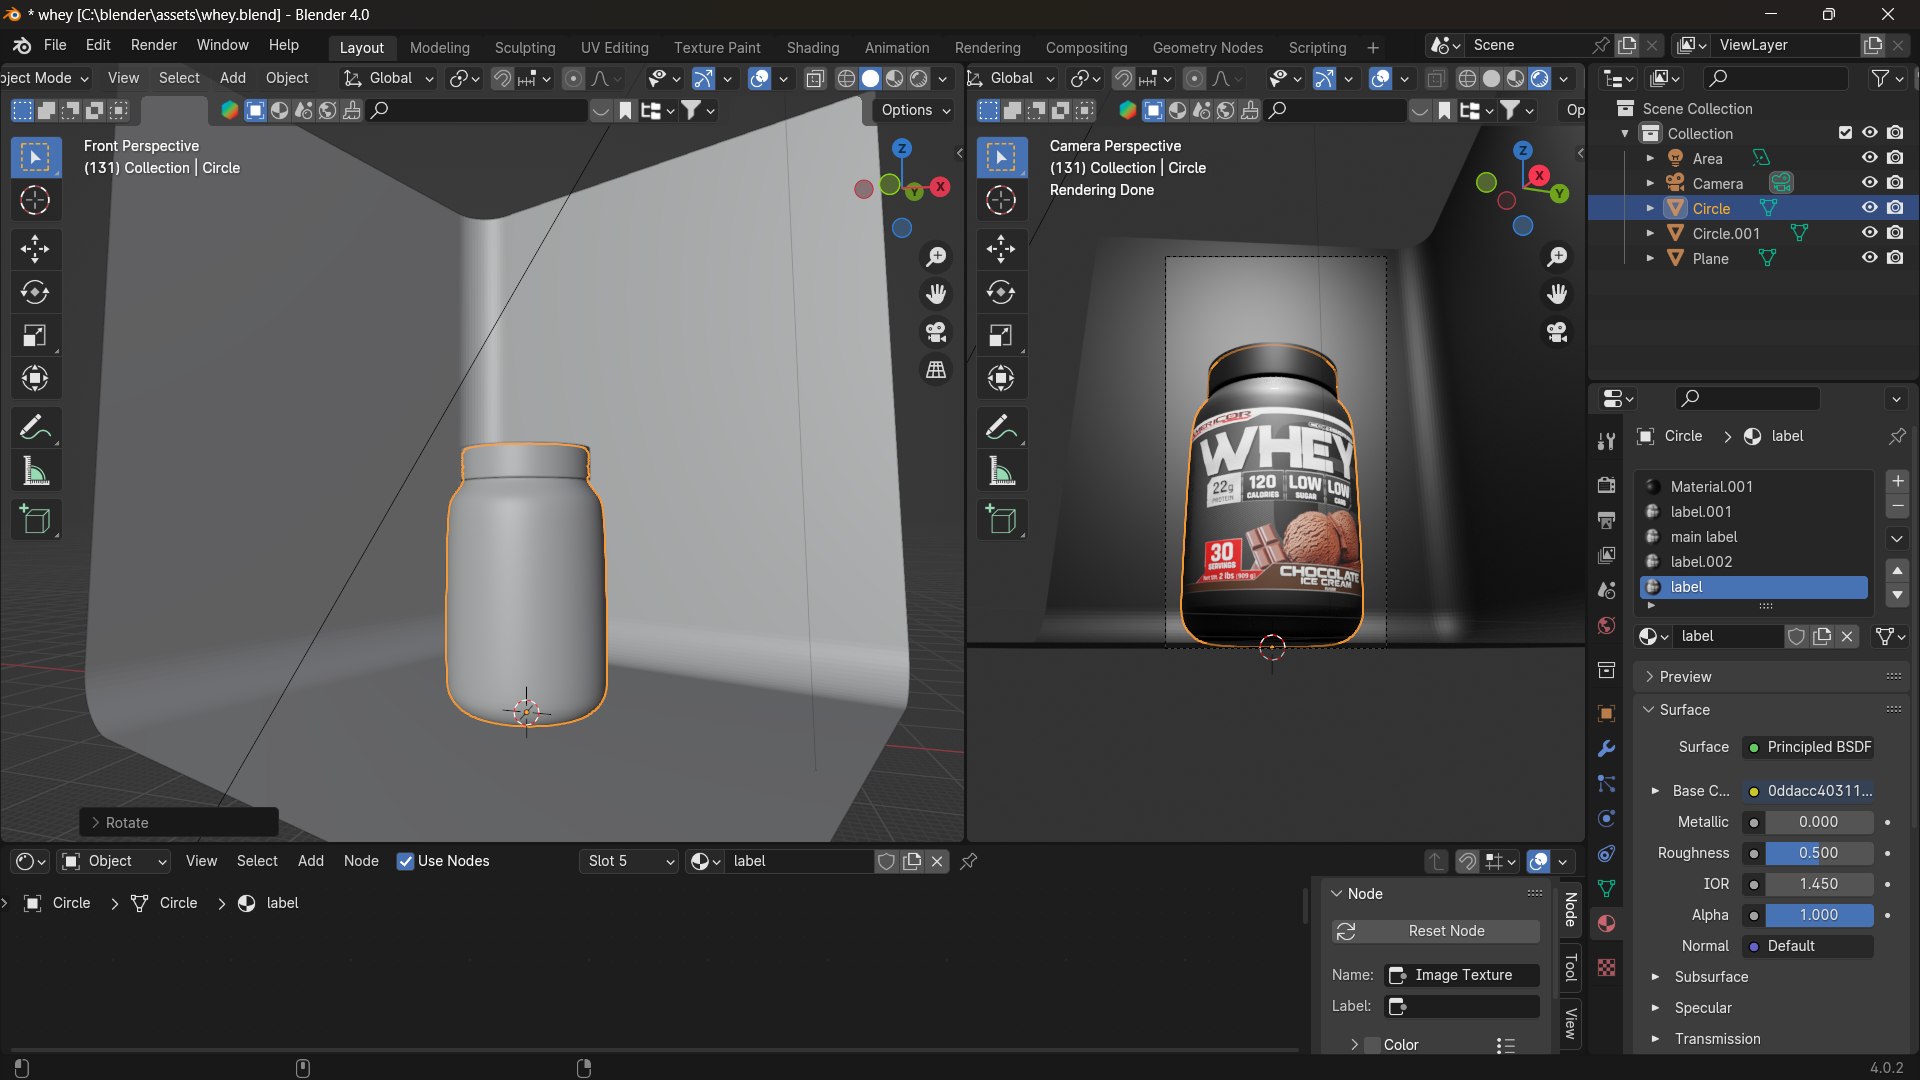The height and width of the screenshot is (1080, 1920).
Task: Unlink the label material with X
Action: tap(1847, 636)
